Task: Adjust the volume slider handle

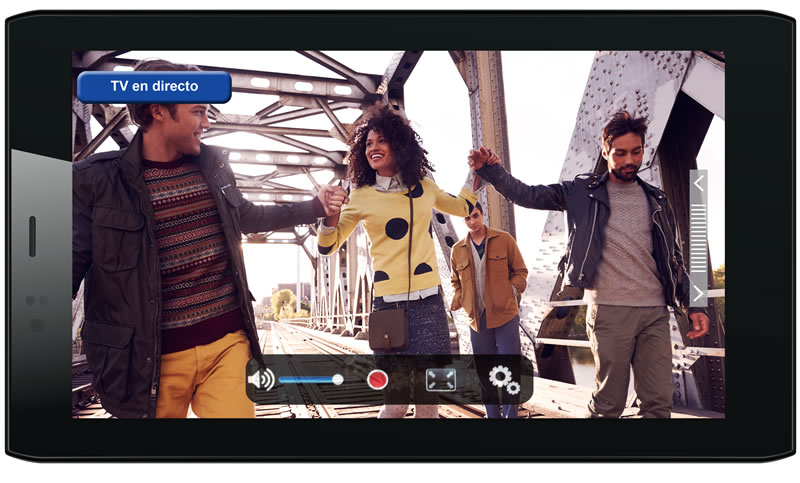Action: [337, 379]
